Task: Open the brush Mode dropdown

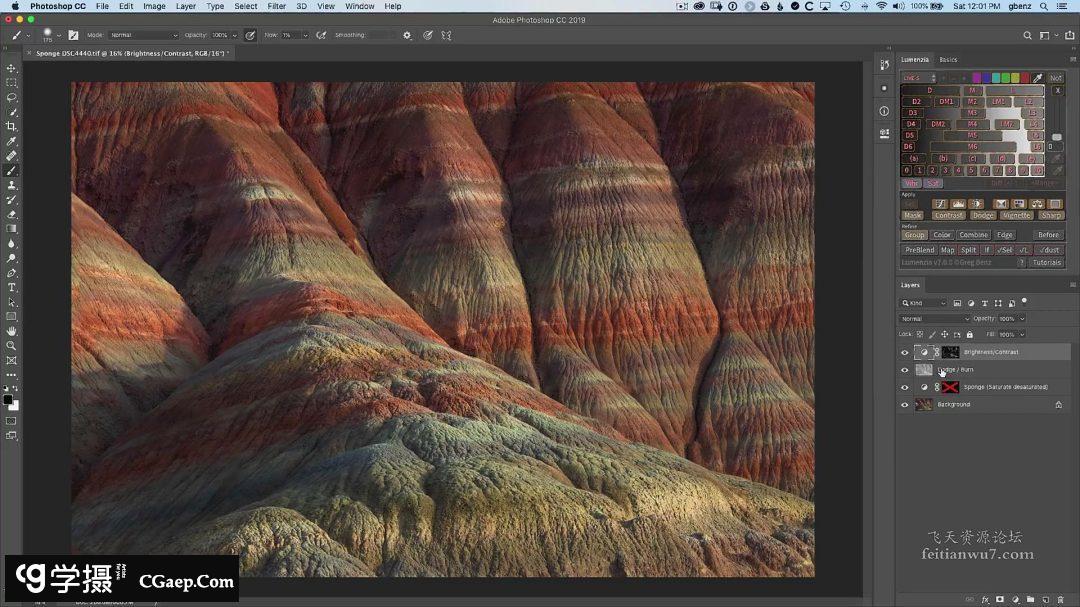Action: point(143,35)
